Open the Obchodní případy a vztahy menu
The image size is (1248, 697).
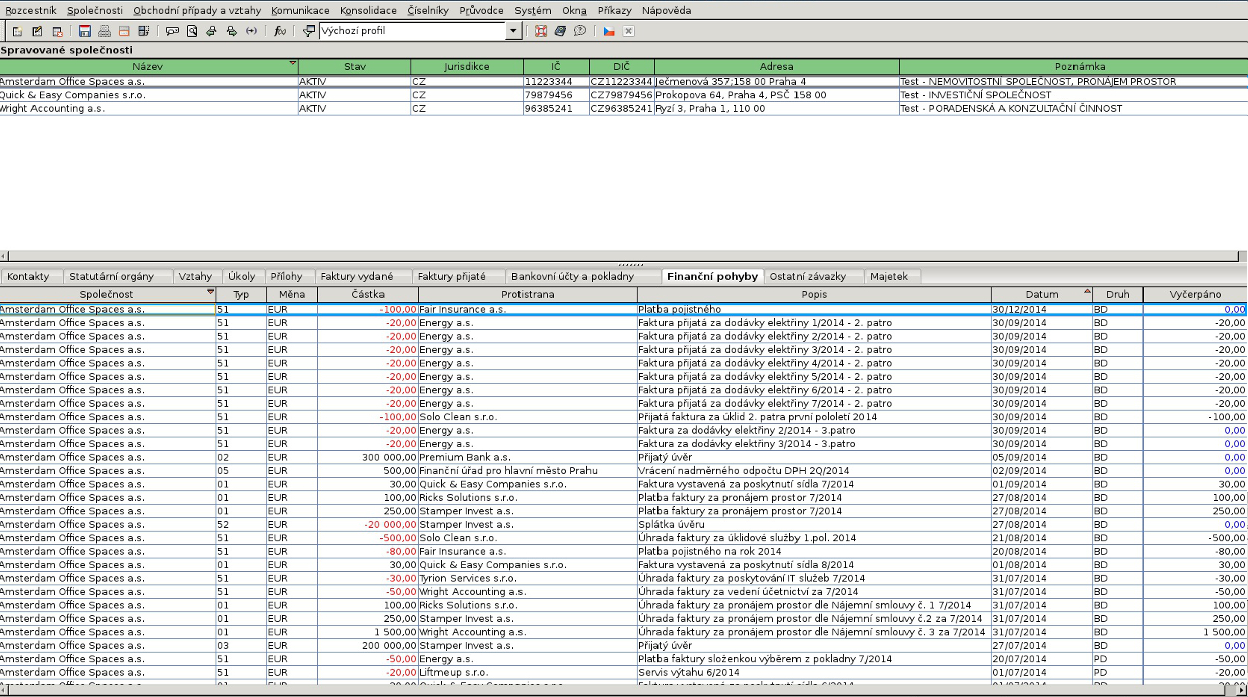[x=197, y=10]
